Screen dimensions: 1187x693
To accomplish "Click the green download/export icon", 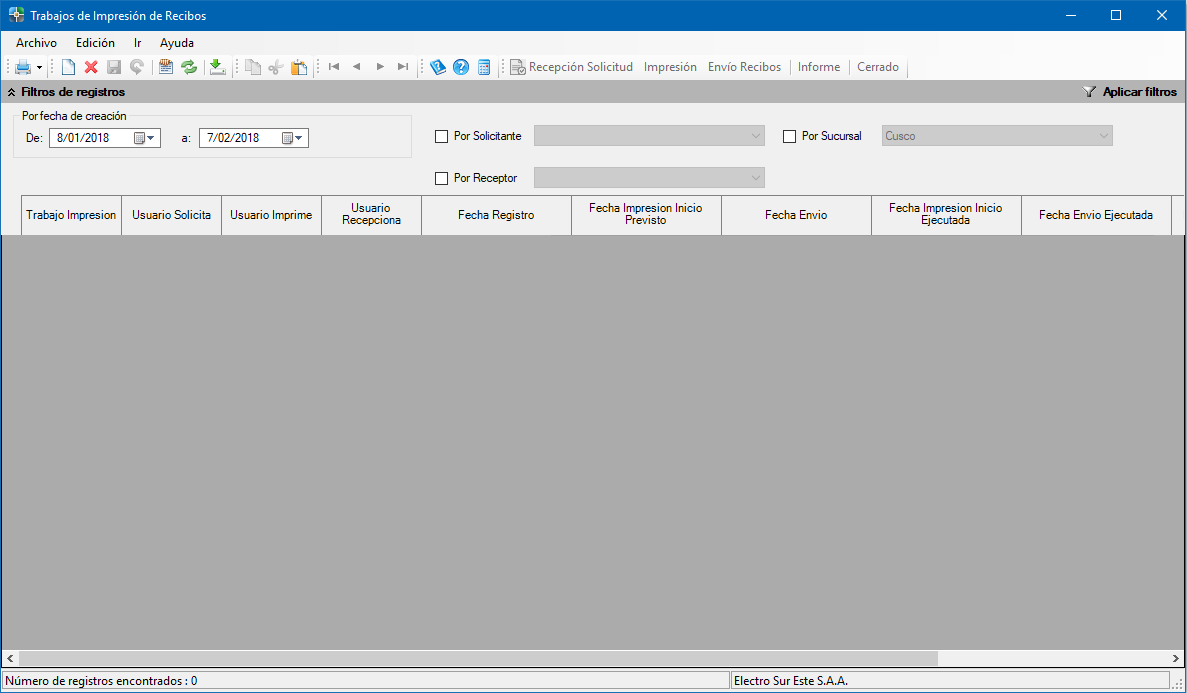I will click(217, 67).
